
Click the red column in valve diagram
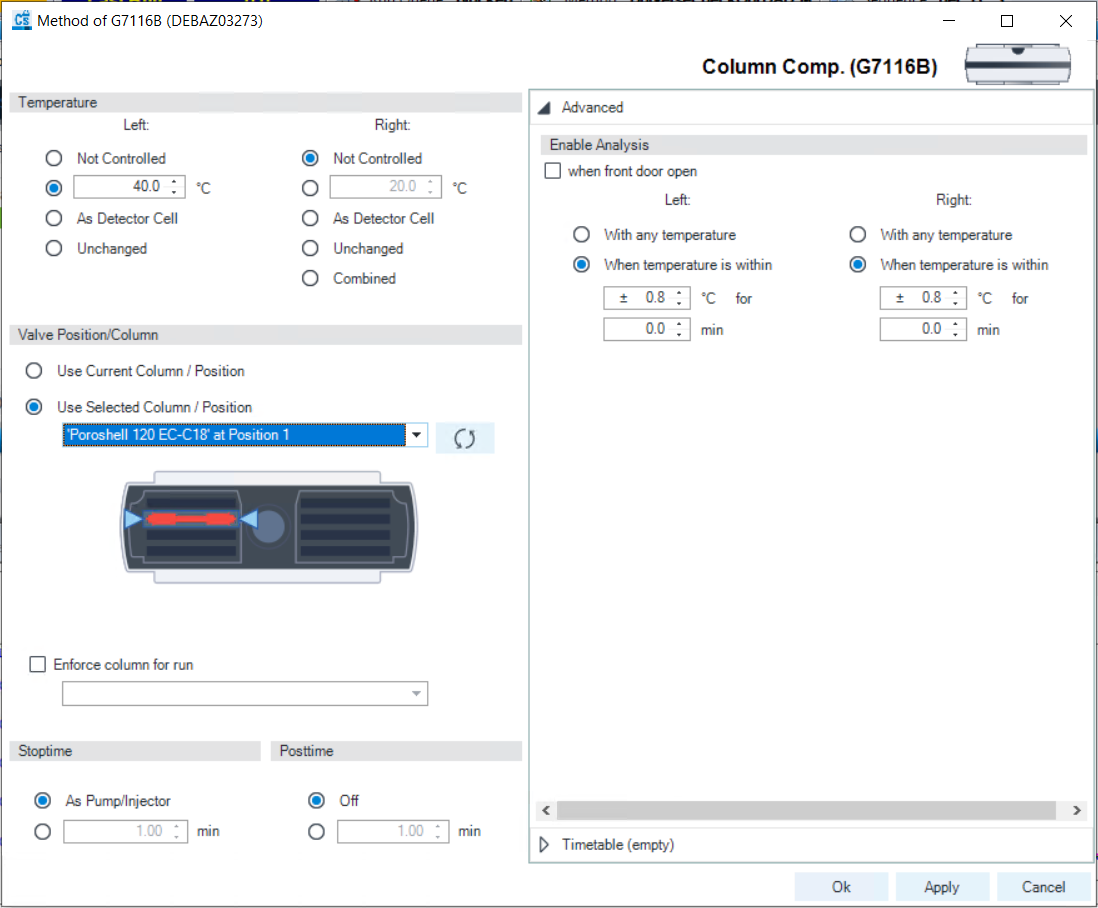190,519
